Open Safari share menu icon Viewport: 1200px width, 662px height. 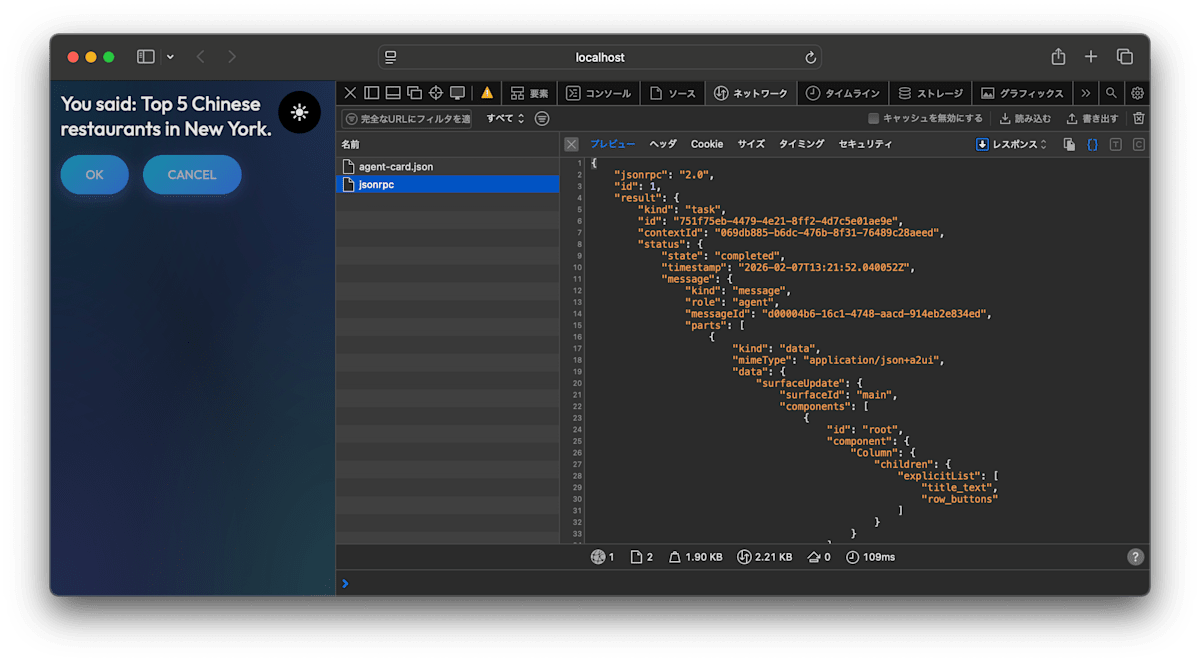[1058, 57]
